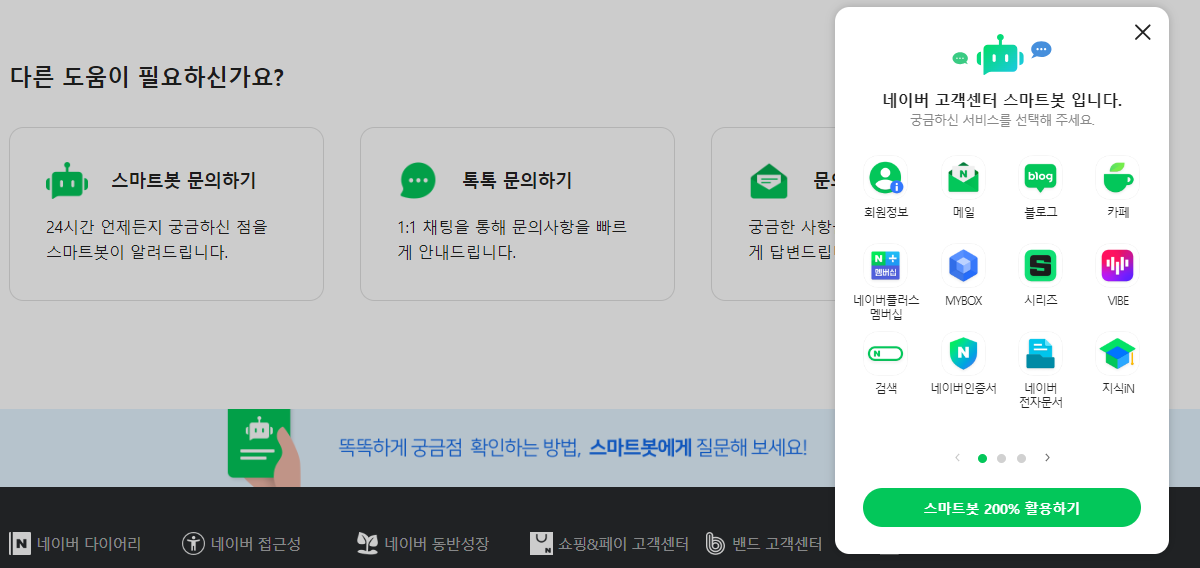Click the 궁금하신 서비스를 선택해 주세요. text
1200x568 pixels.
1002,120
